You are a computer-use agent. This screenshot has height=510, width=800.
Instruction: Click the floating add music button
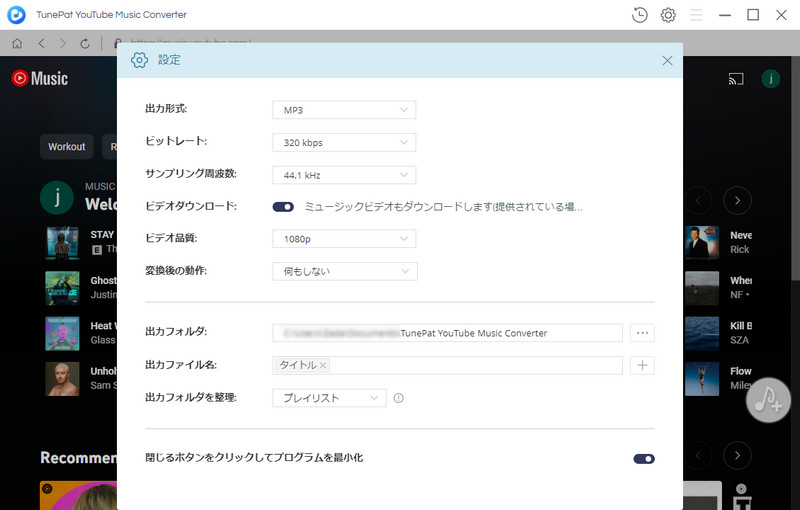coord(768,400)
